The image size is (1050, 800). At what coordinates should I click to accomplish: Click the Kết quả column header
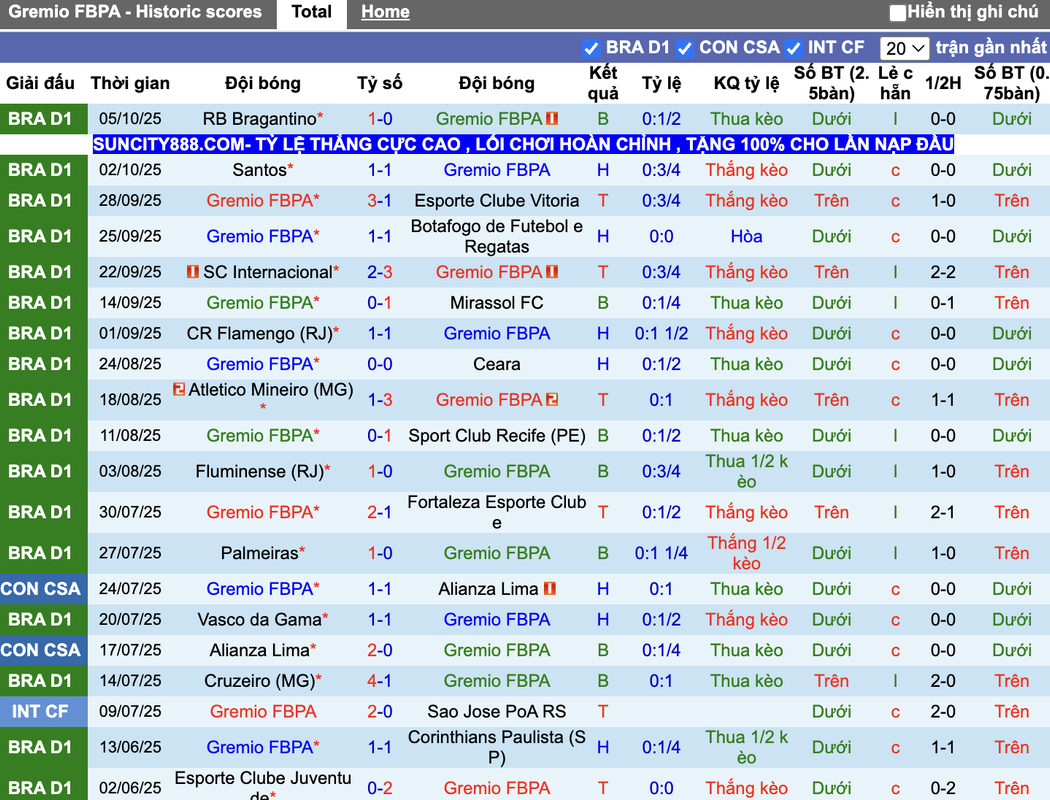click(x=603, y=83)
